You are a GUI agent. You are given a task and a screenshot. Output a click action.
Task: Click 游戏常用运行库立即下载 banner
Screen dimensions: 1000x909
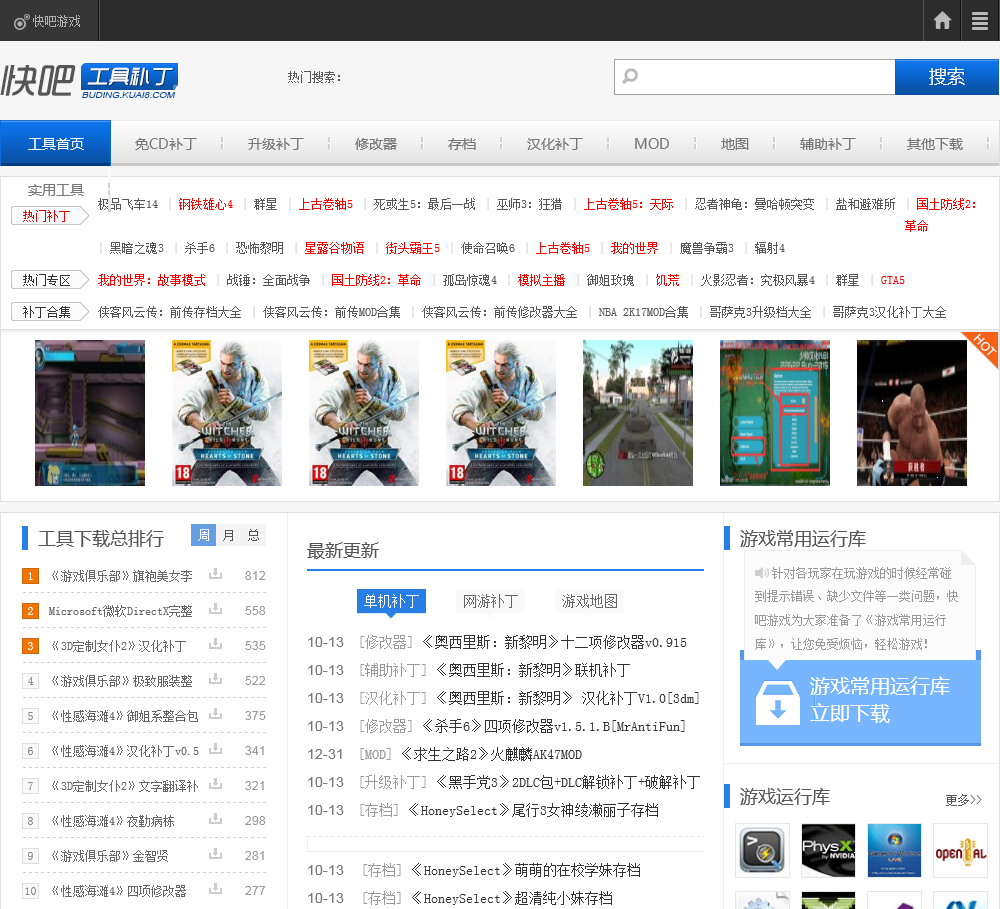click(x=860, y=700)
